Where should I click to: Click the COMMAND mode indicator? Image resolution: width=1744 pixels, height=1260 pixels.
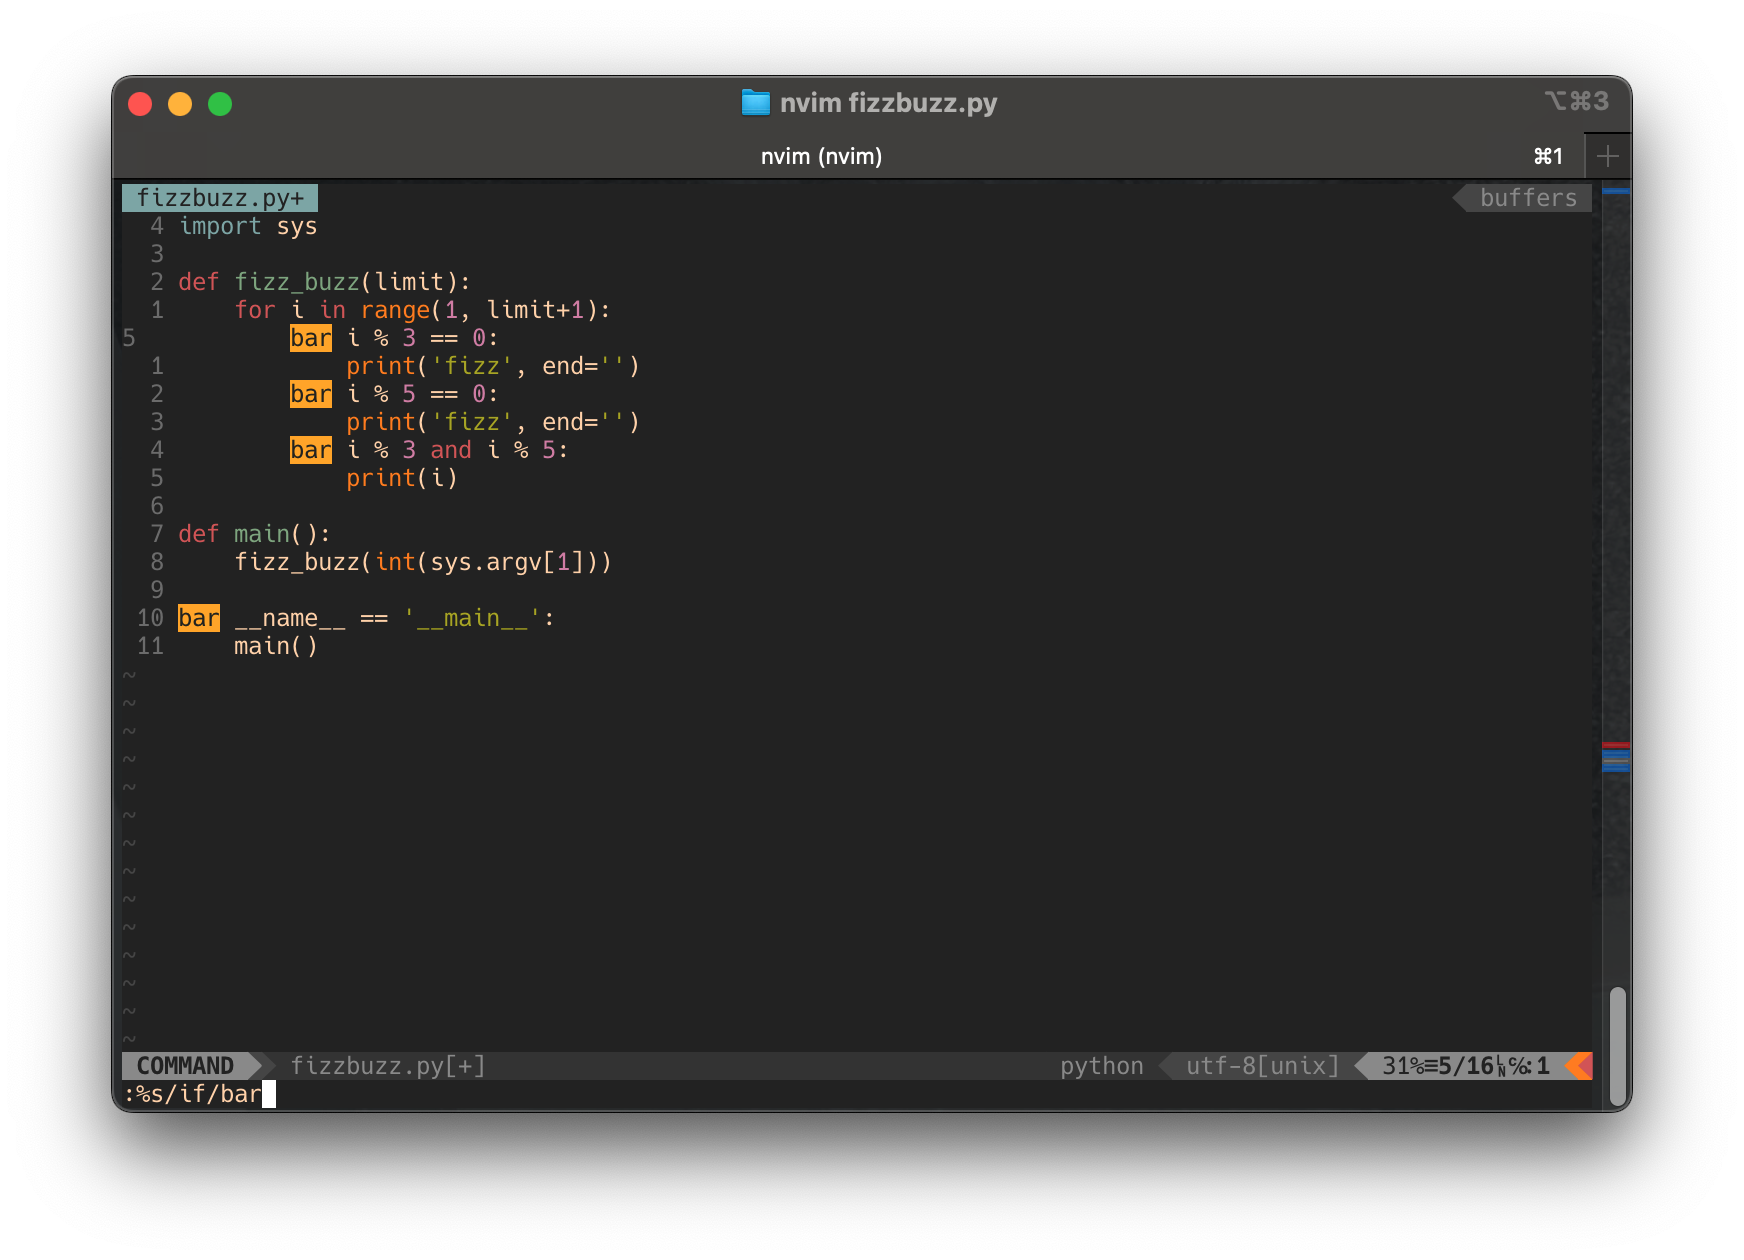click(185, 1066)
